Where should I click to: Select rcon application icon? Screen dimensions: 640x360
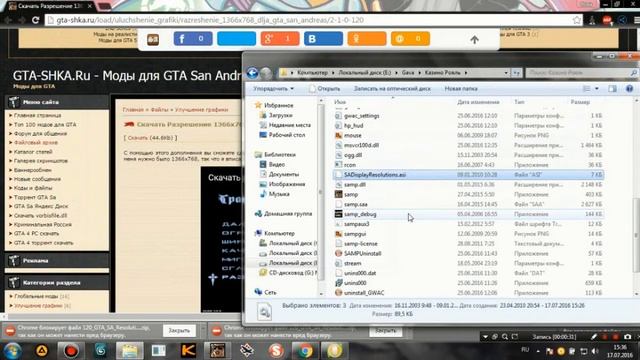338,165
